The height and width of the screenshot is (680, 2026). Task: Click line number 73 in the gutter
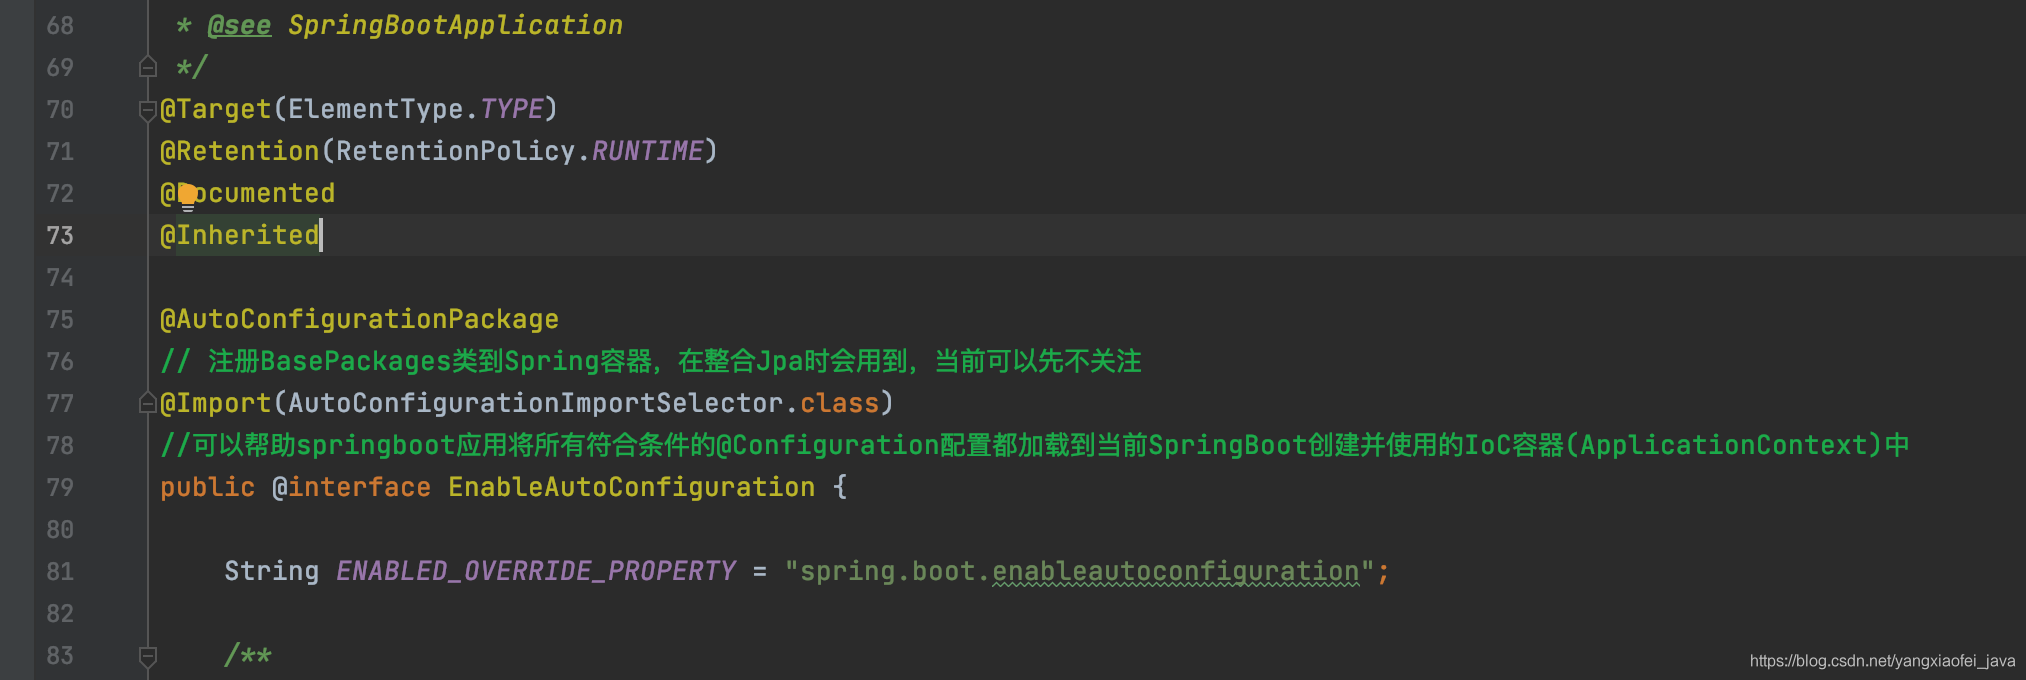[60, 235]
